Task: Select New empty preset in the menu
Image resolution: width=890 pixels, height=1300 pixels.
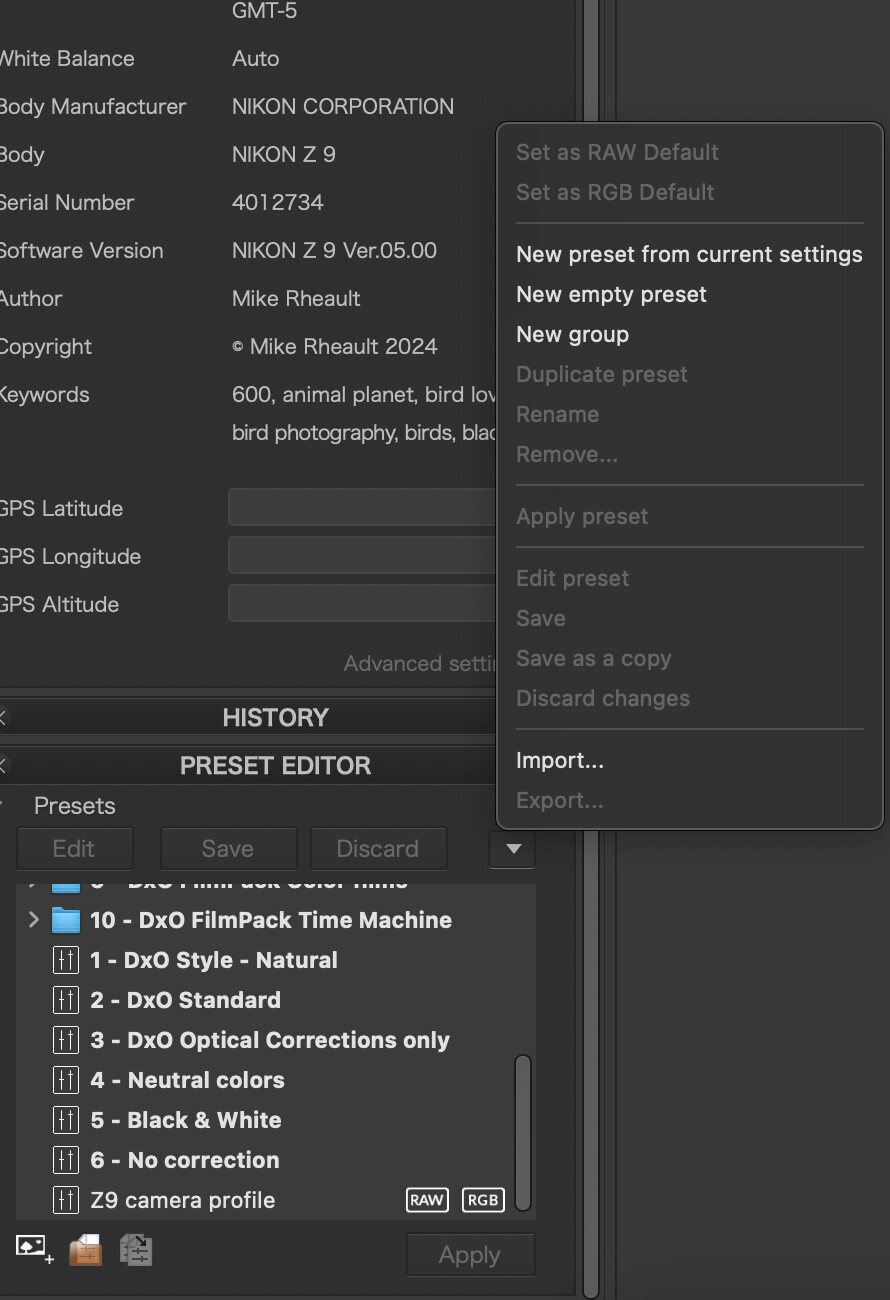Action: [x=611, y=294]
